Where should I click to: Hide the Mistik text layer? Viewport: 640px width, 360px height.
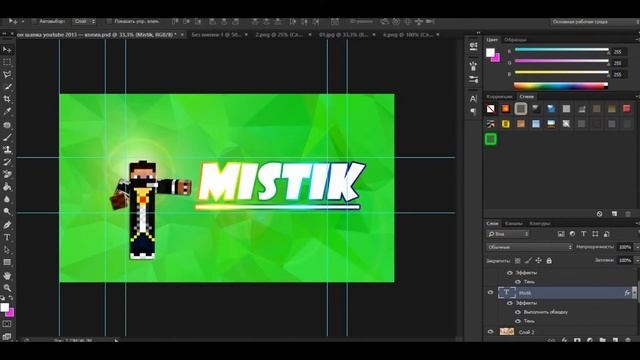click(491, 292)
